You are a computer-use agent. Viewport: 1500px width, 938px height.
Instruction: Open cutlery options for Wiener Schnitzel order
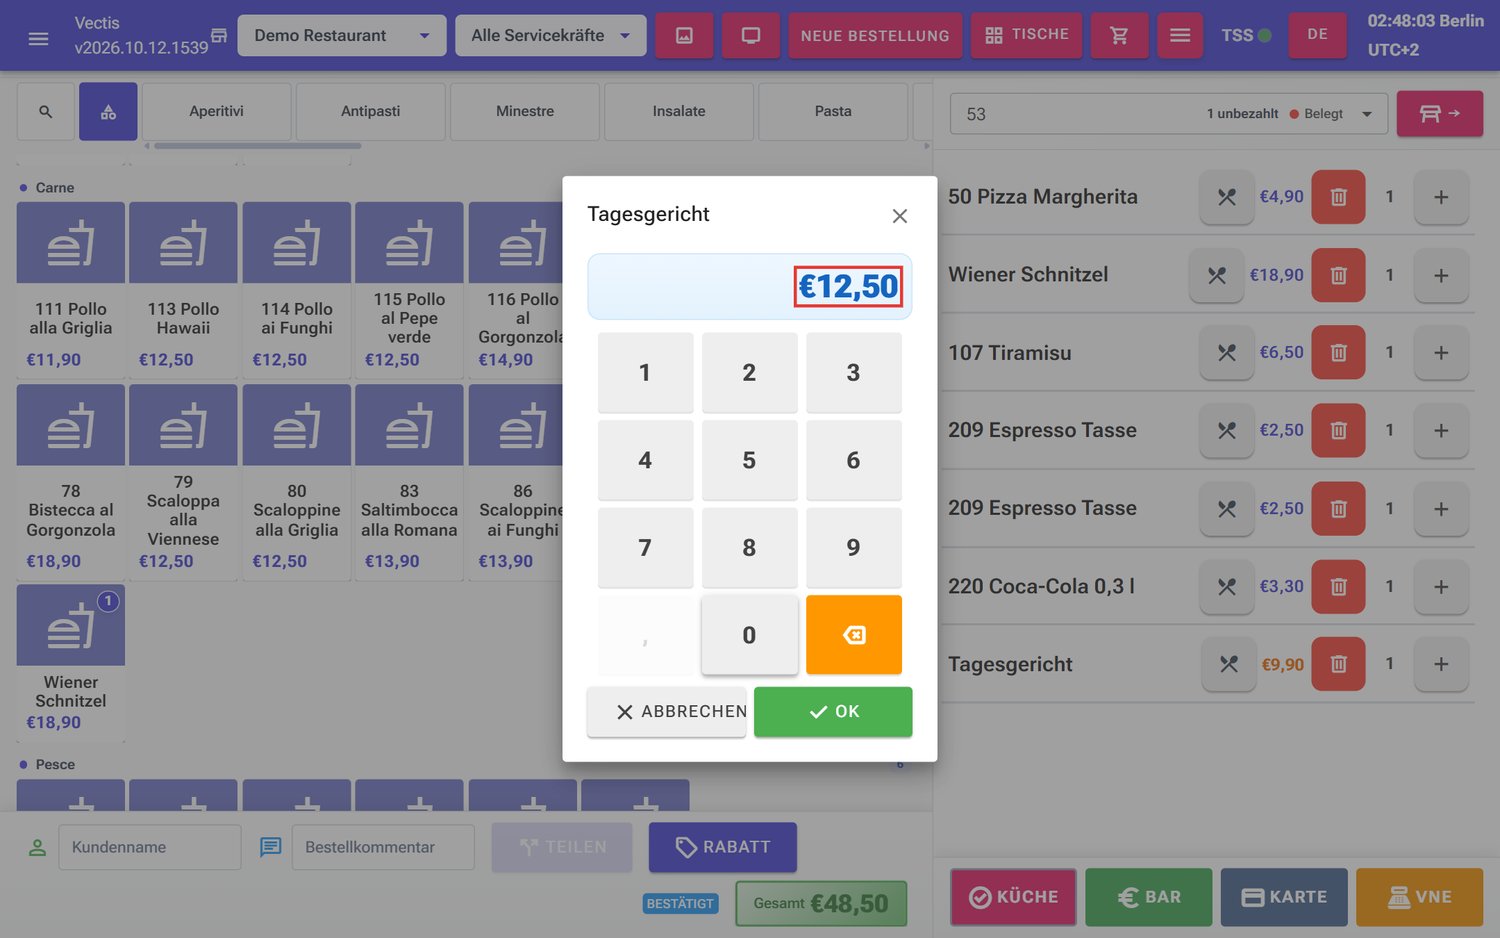tap(1216, 275)
